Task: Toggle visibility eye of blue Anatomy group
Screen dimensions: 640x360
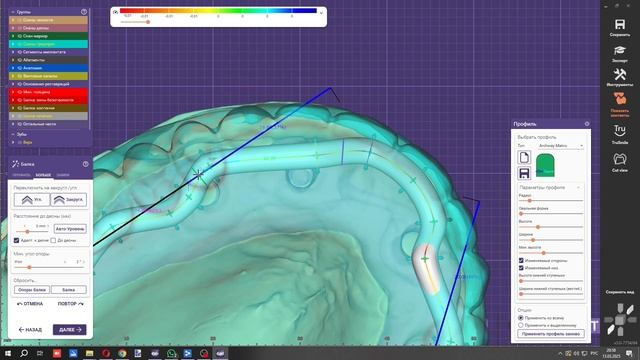Action: 19,68
